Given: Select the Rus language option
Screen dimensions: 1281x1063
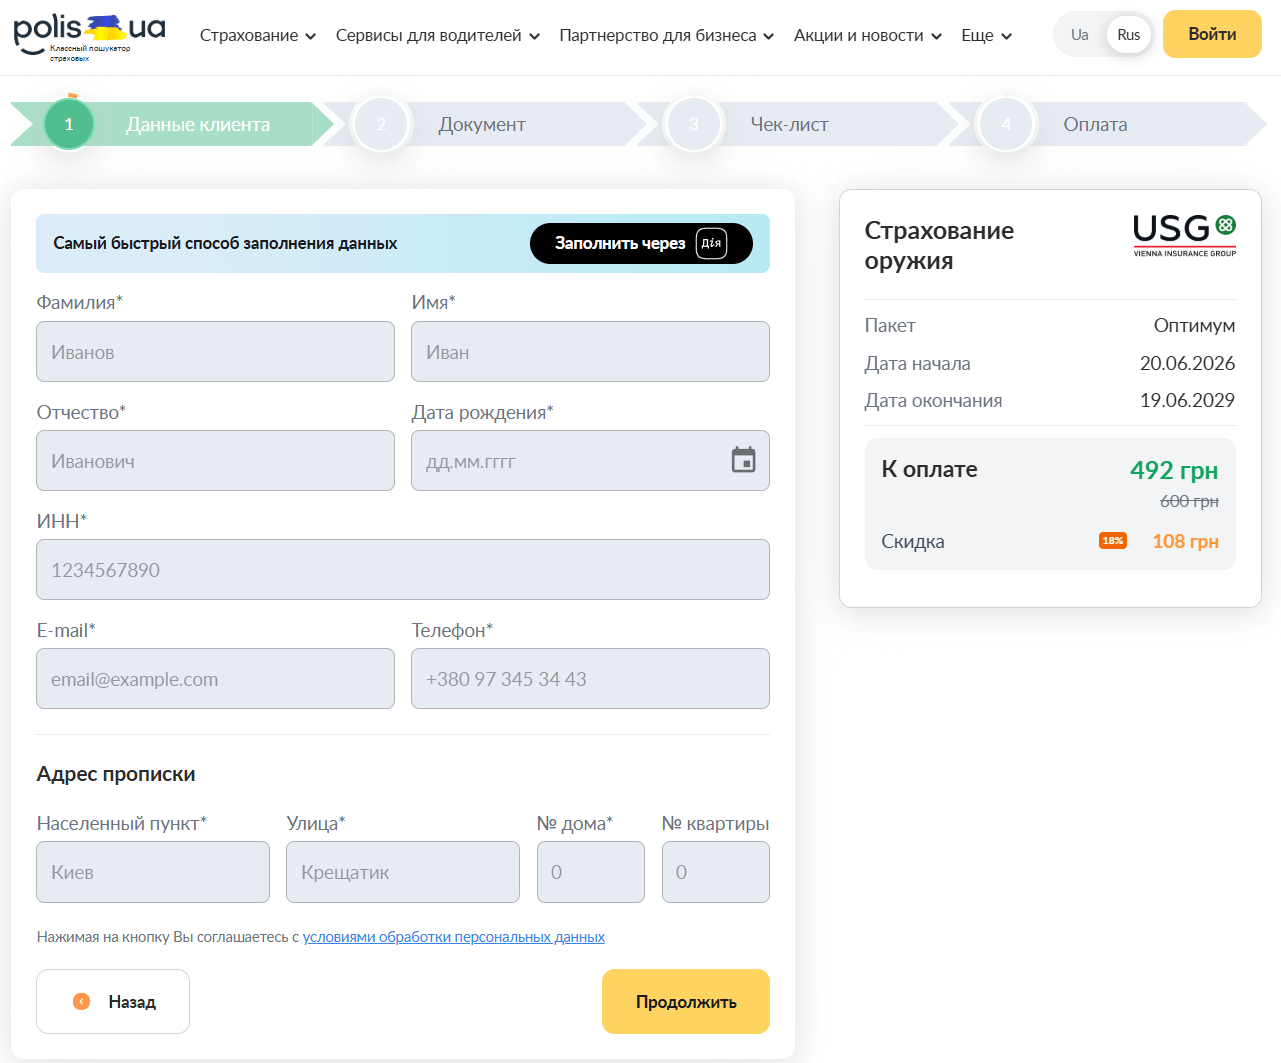Looking at the screenshot, I should point(1129,34).
